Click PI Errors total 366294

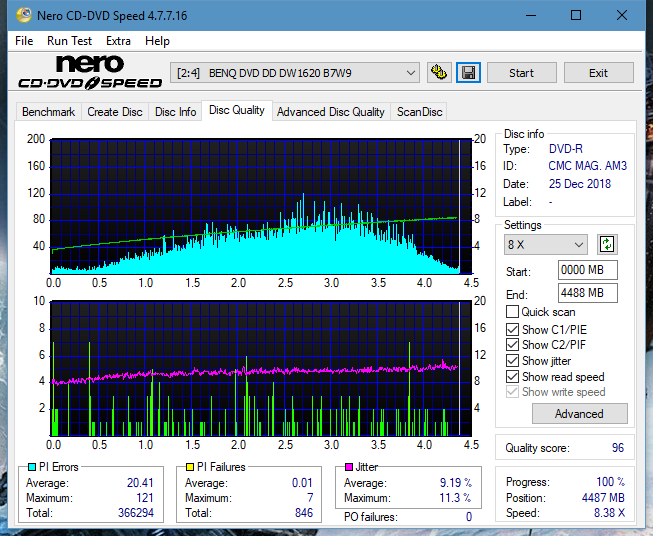pyautogui.click(x=136, y=513)
